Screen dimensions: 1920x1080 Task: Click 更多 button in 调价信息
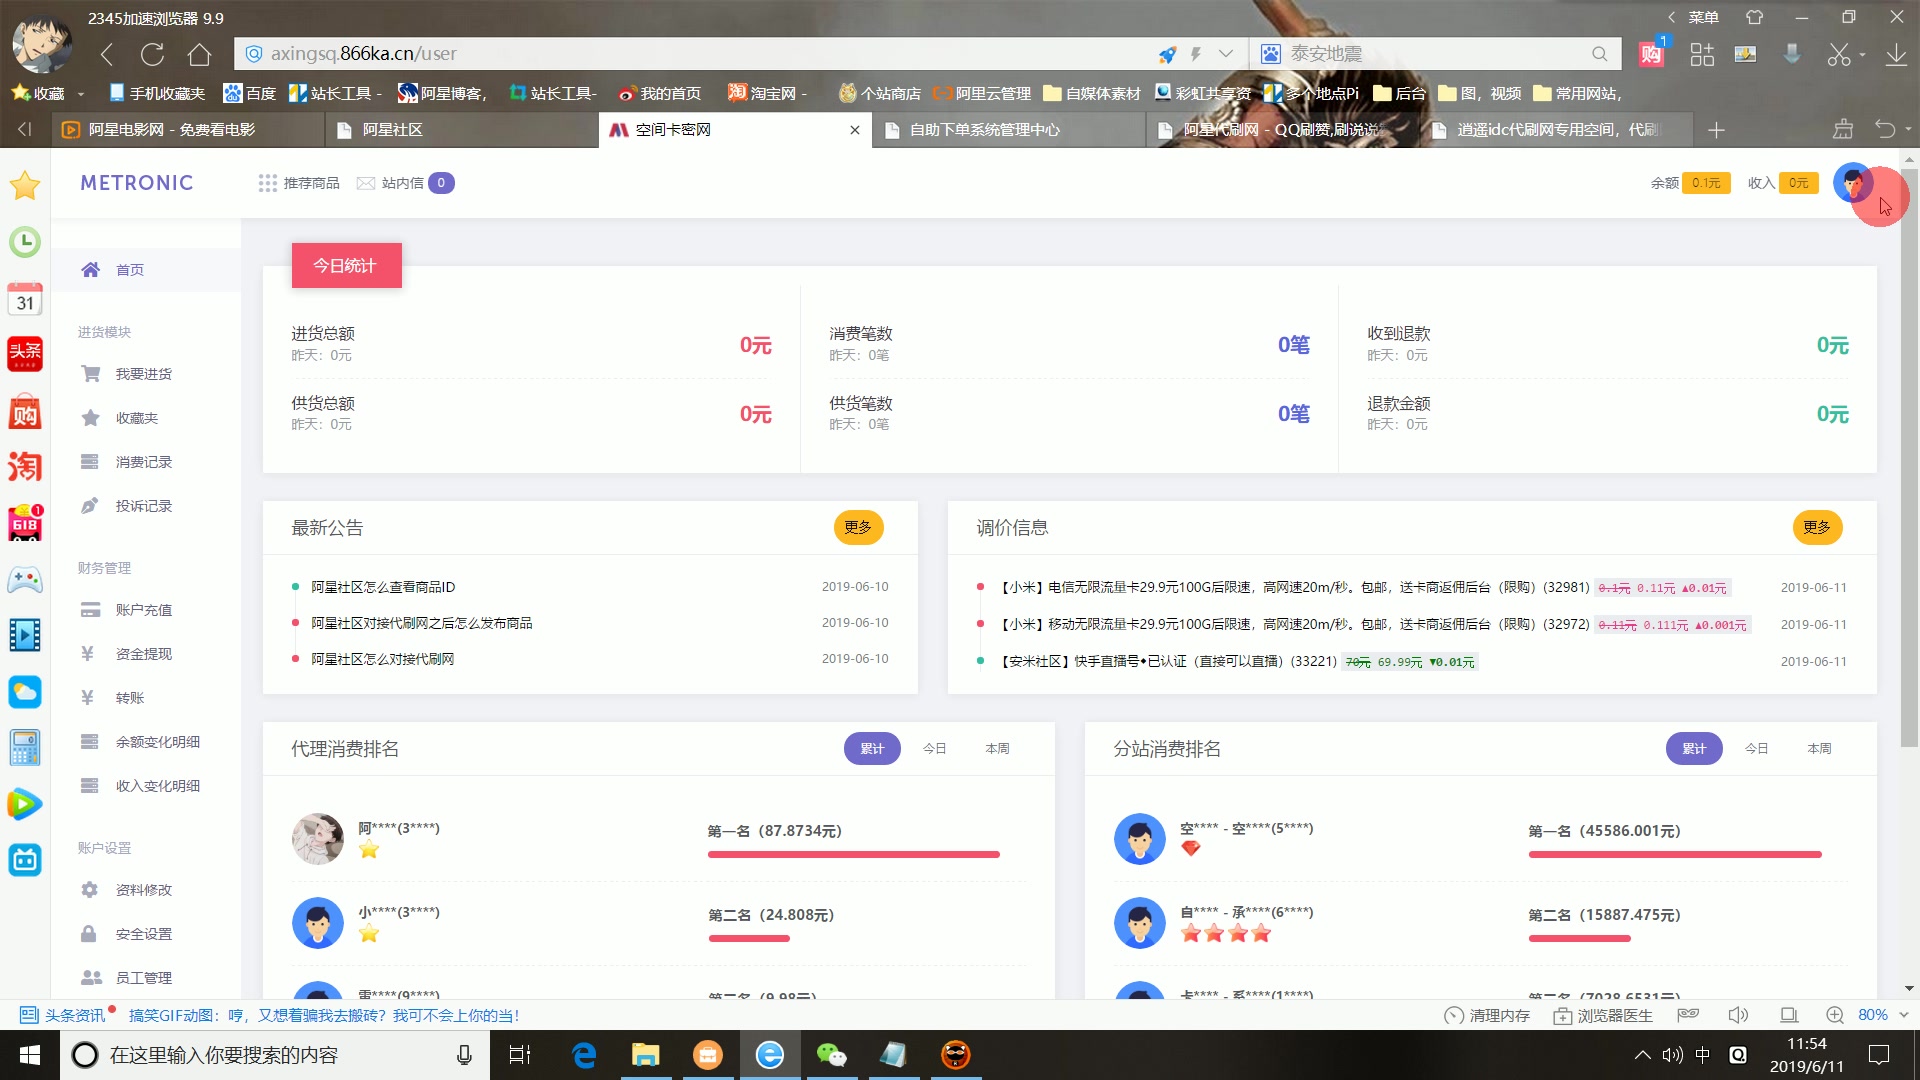tap(1817, 526)
